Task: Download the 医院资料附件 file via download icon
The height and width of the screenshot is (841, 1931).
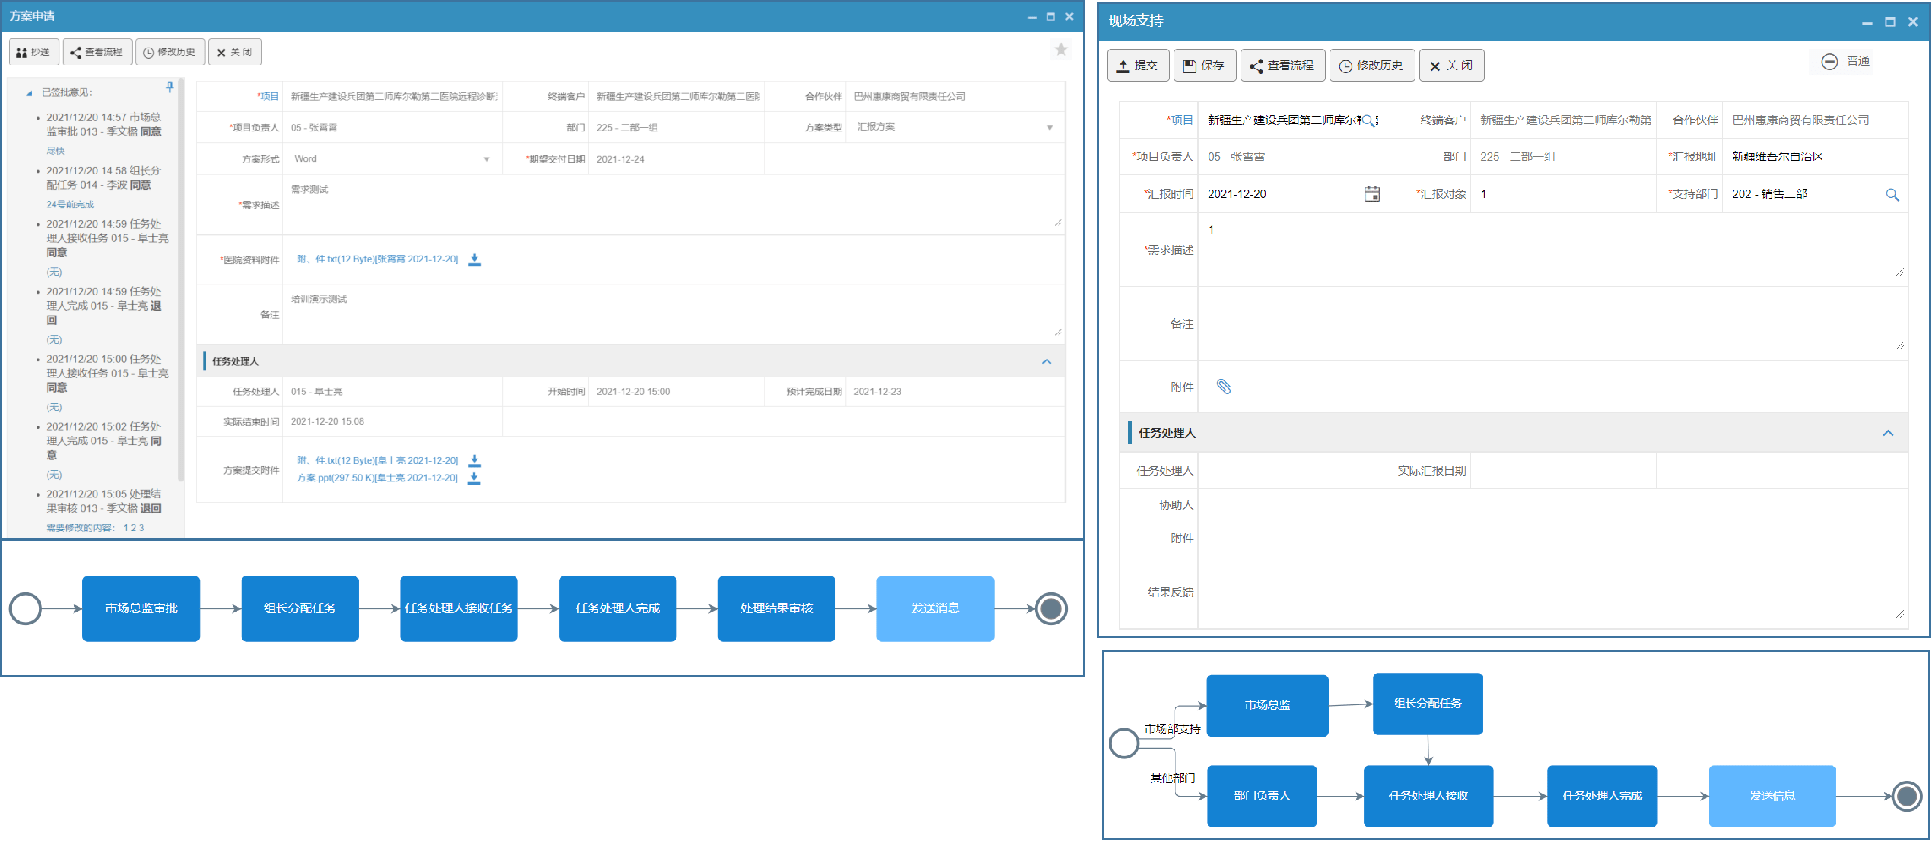Action: tap(475, 260)
